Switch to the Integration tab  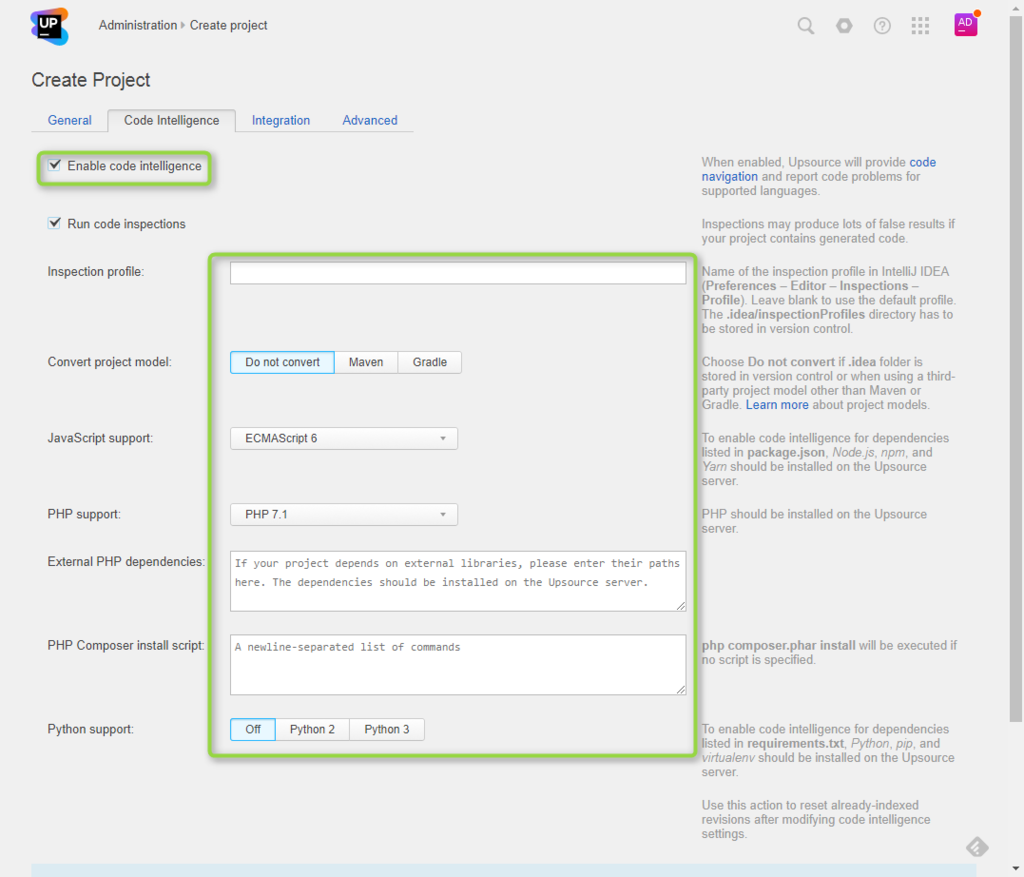point(281,120)
